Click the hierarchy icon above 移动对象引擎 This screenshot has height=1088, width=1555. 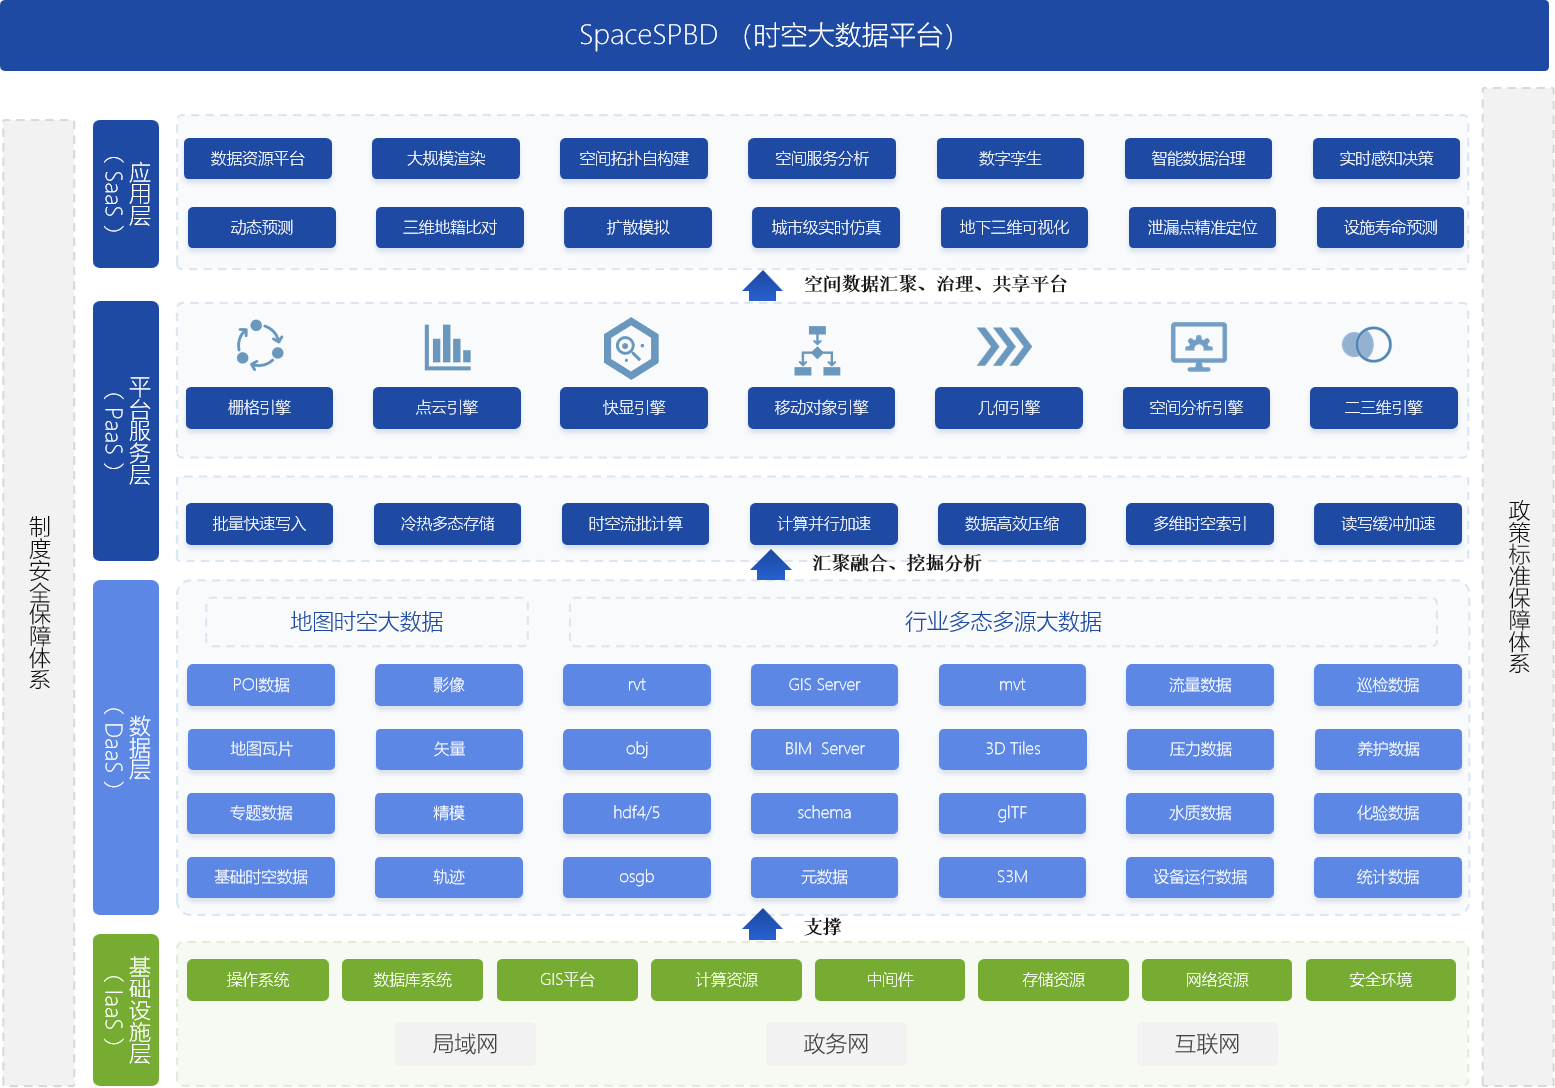818,350
